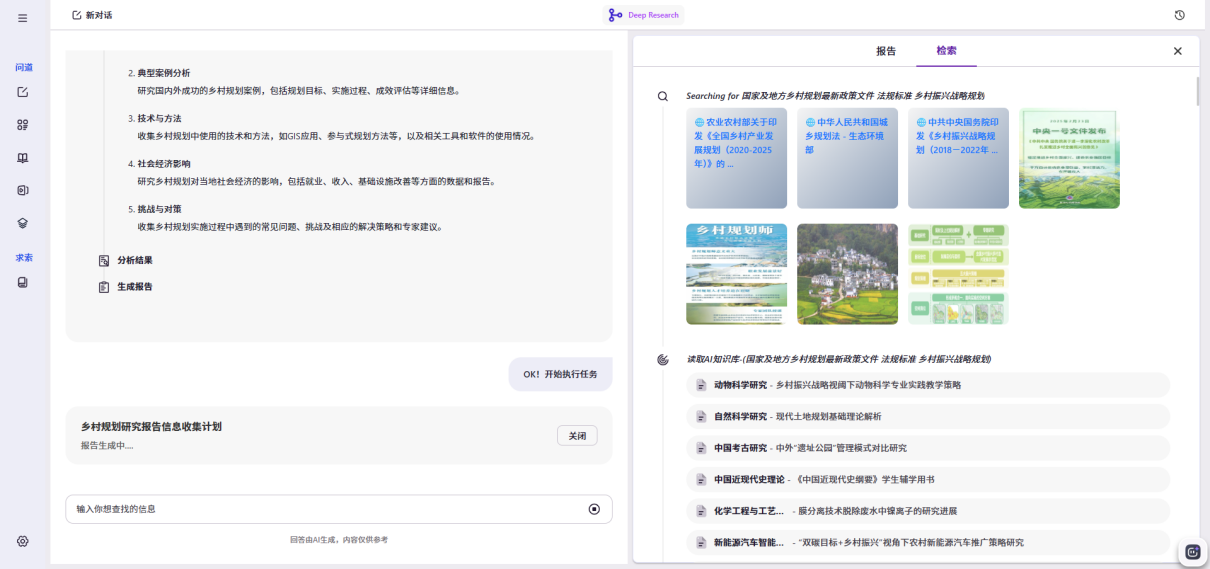
Task: Click the layers stack icon in the sidebar
Action: 23,223
